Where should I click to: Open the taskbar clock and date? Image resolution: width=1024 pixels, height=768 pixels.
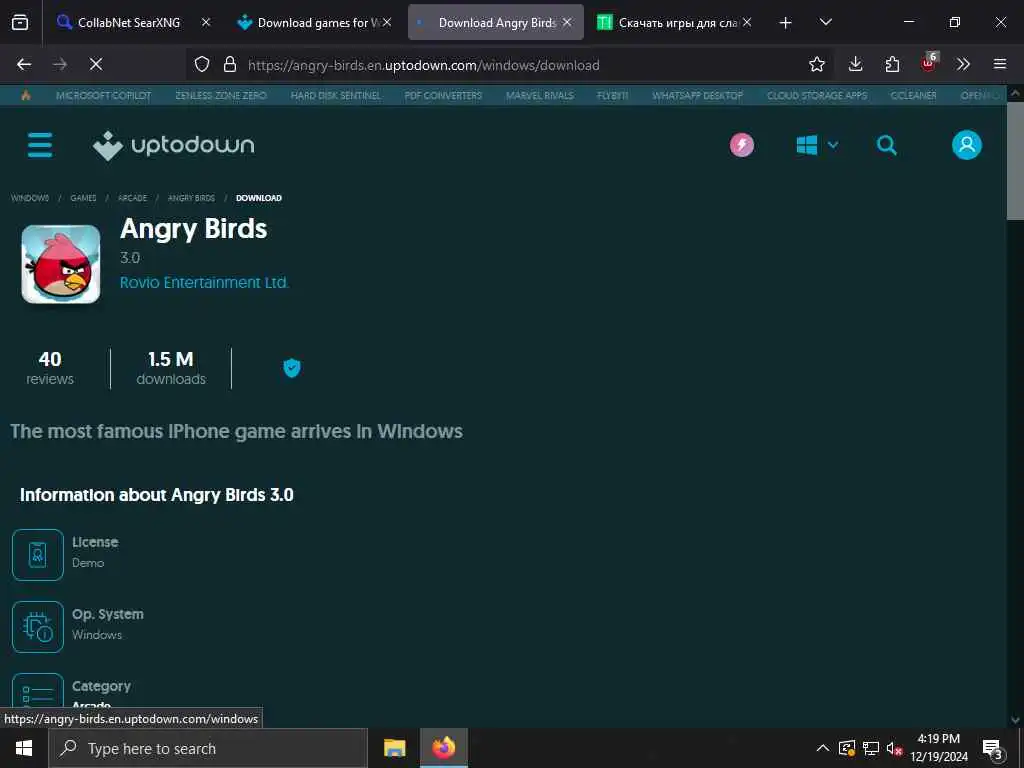(x=938, y=748)
